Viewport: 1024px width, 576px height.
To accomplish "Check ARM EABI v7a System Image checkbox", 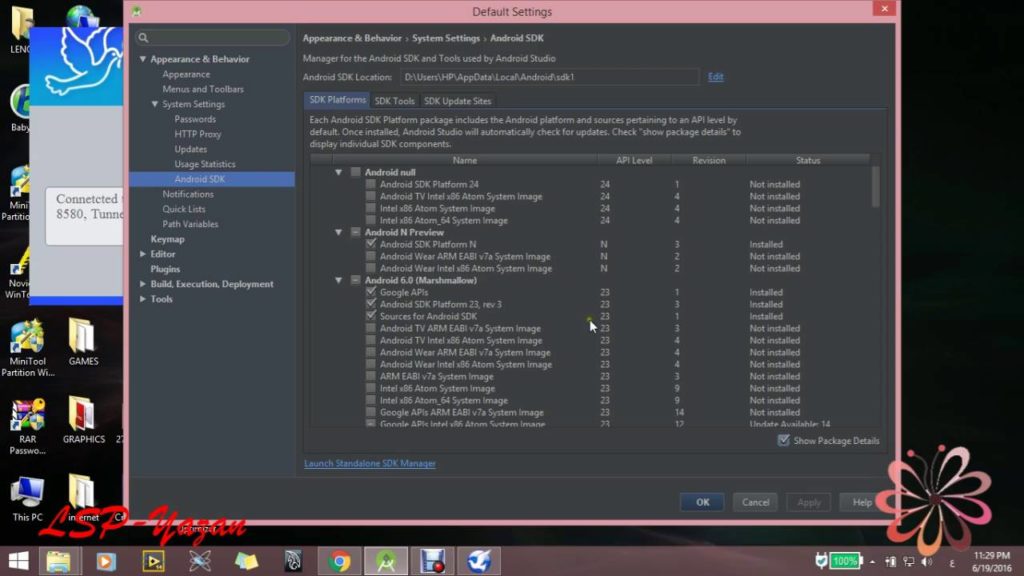I will coord(371,376).
